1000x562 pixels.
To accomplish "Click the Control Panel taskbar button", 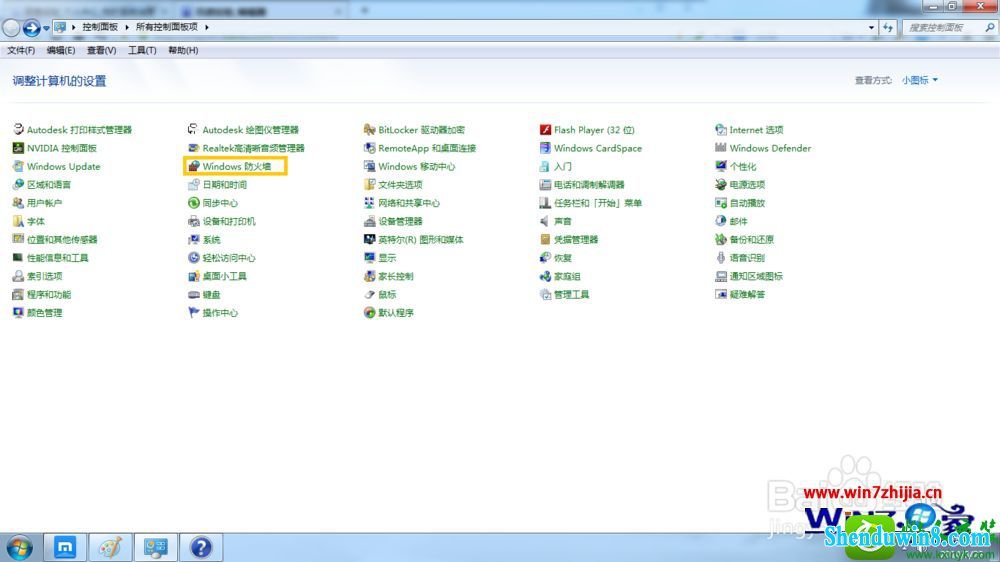I will click(x=155, y=547).
